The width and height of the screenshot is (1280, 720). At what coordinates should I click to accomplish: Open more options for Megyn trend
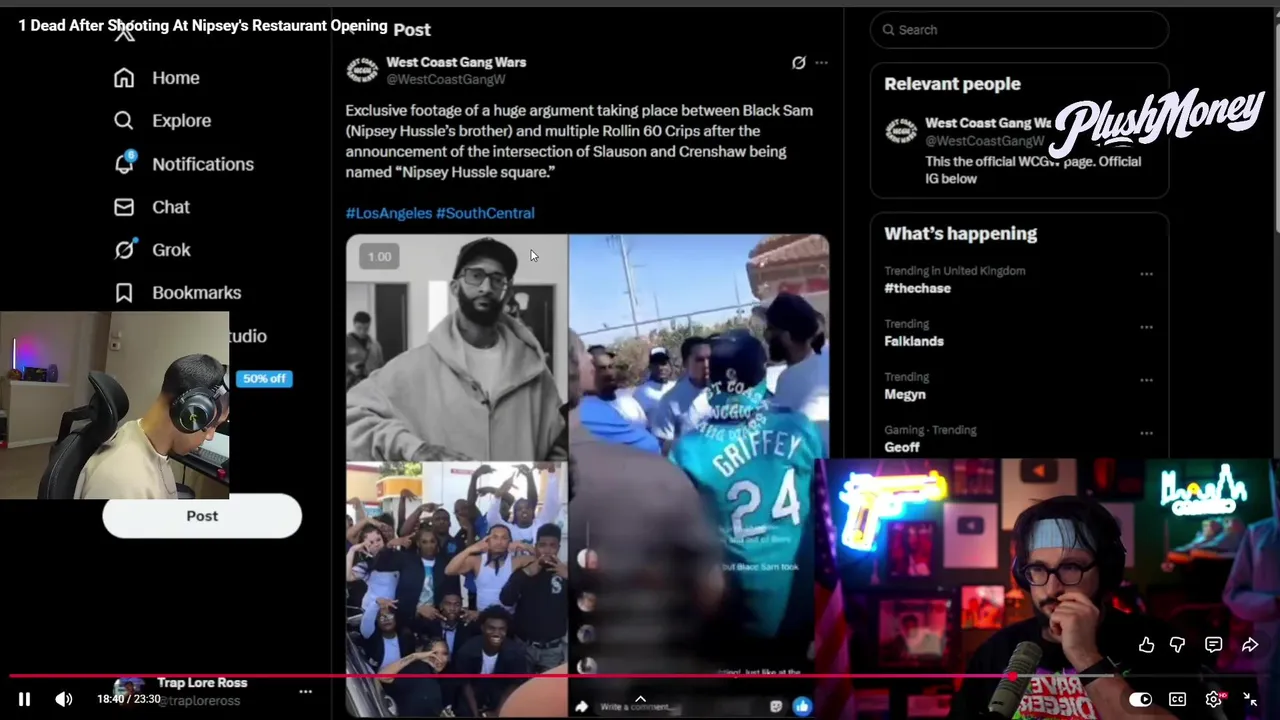tap(1146, 380)
